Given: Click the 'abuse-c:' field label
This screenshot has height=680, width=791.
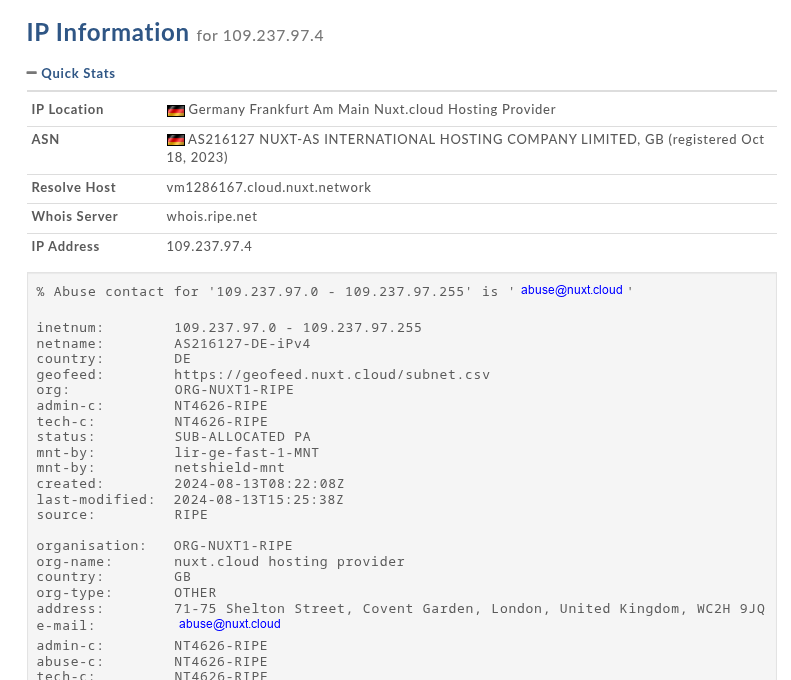Looking at the screenshot, I should tap(70, 662).
